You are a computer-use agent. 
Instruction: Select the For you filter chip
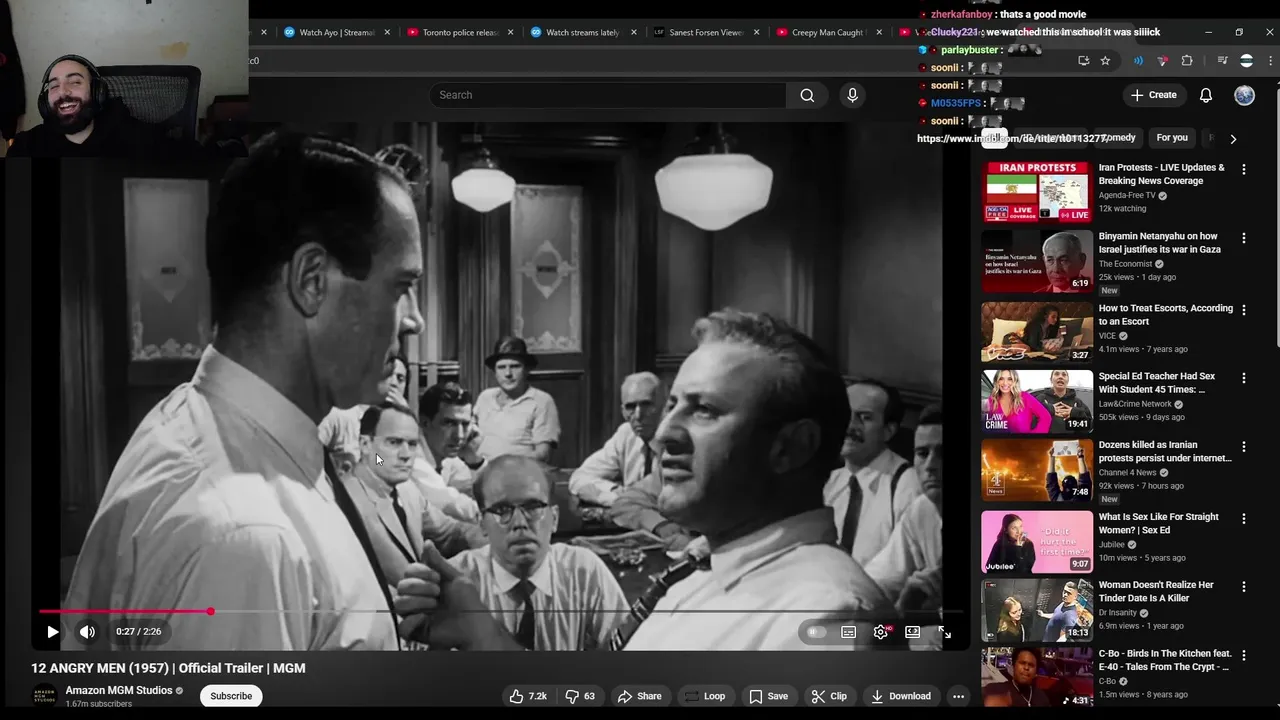(1172, 138)
